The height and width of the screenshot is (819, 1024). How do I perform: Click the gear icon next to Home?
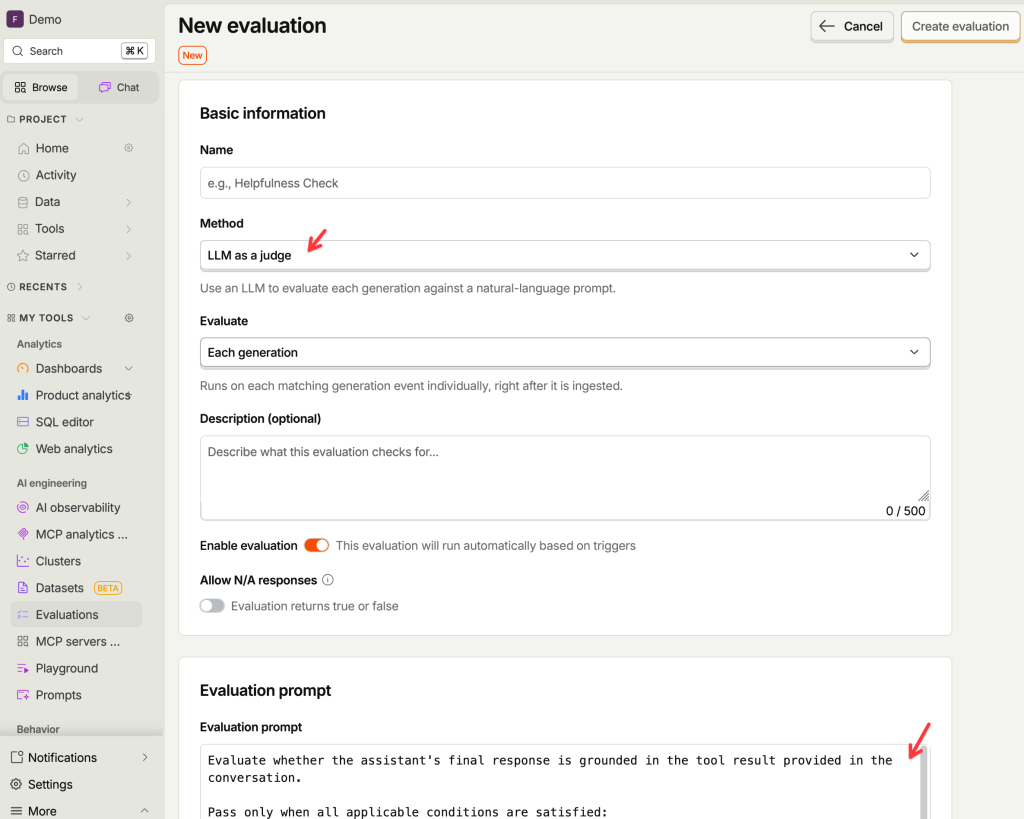129,148
